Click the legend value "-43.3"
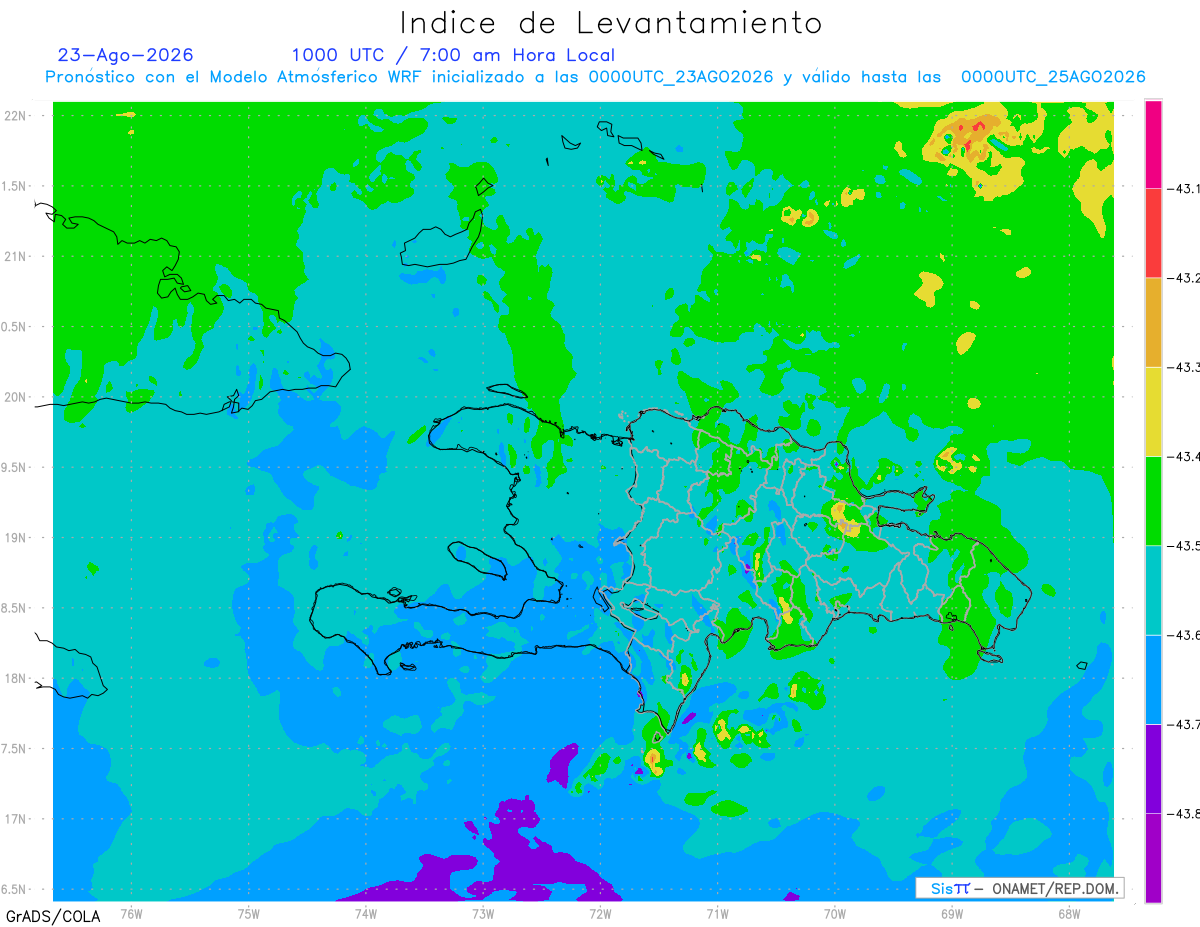 coord(1182,367)
